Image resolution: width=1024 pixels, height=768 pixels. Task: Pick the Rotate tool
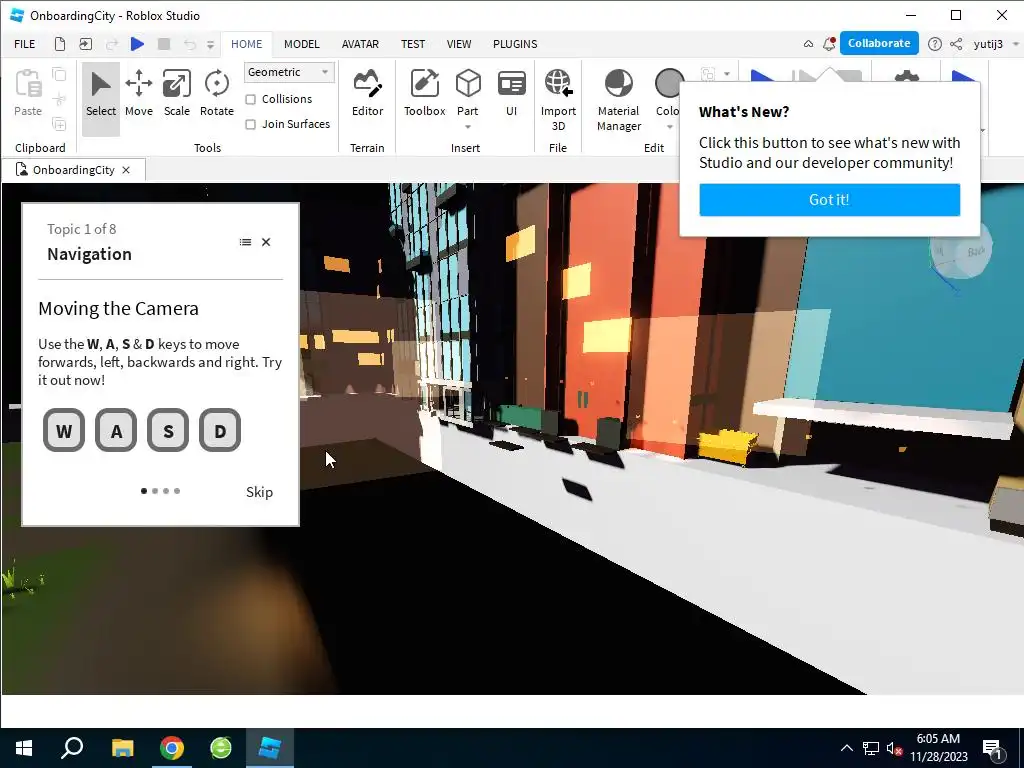217,95
